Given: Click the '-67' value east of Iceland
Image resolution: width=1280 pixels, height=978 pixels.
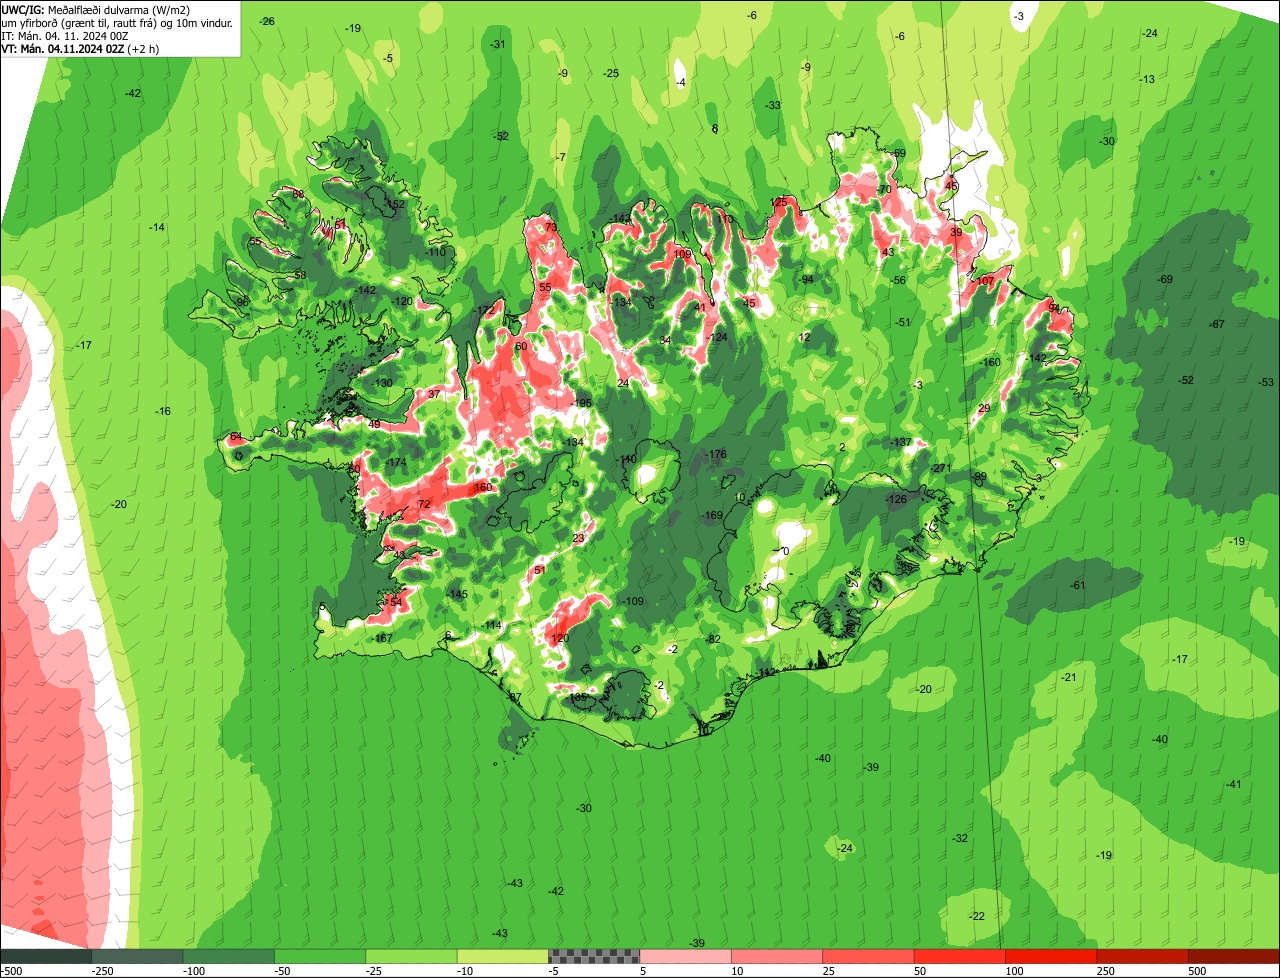Looking at the screenshot, I should click(1217, 324).
